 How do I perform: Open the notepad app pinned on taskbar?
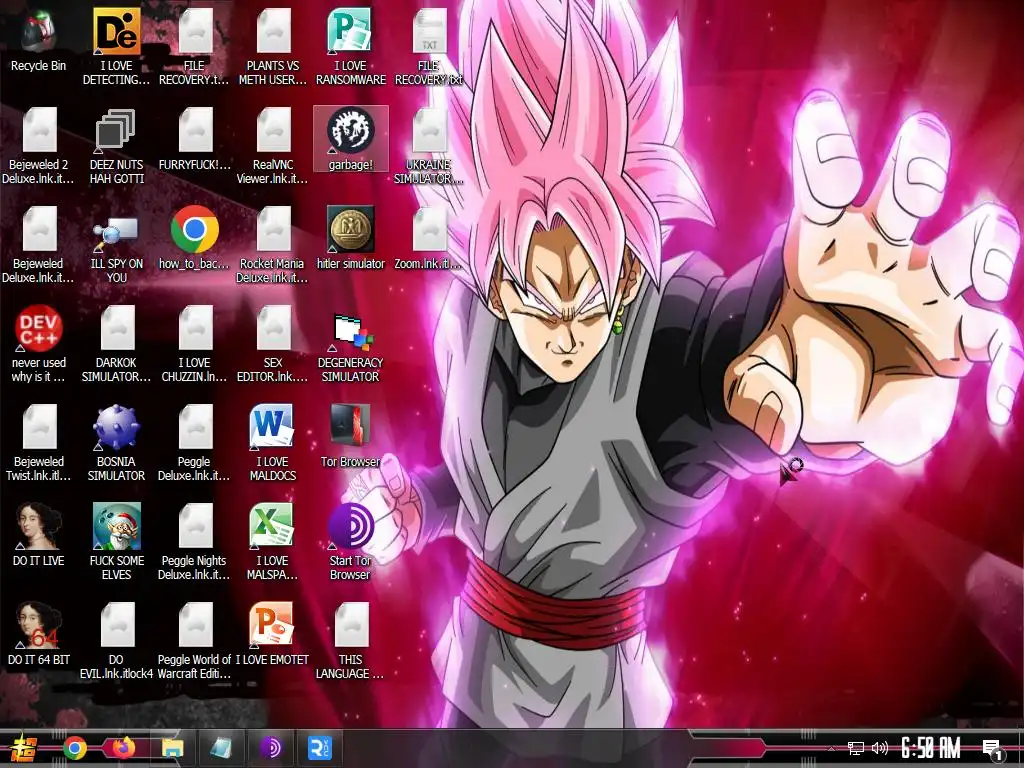pos(221,748)
